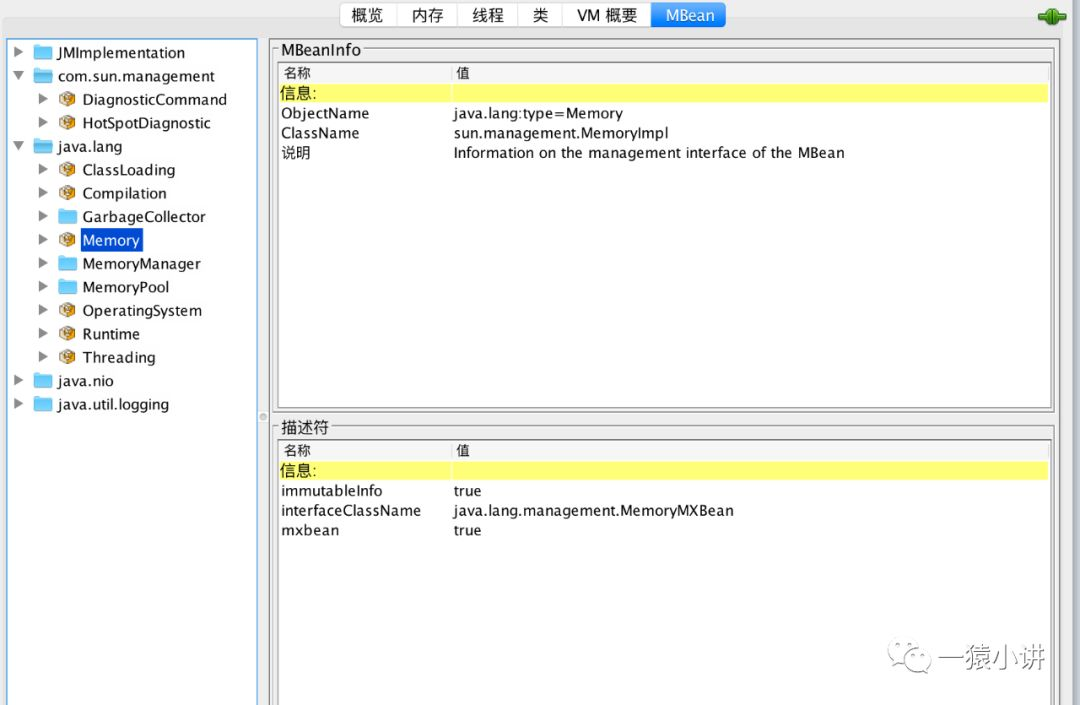Click the 名称 header in 描述符 table
The image size is (1080, 705).
pos(365,450)
